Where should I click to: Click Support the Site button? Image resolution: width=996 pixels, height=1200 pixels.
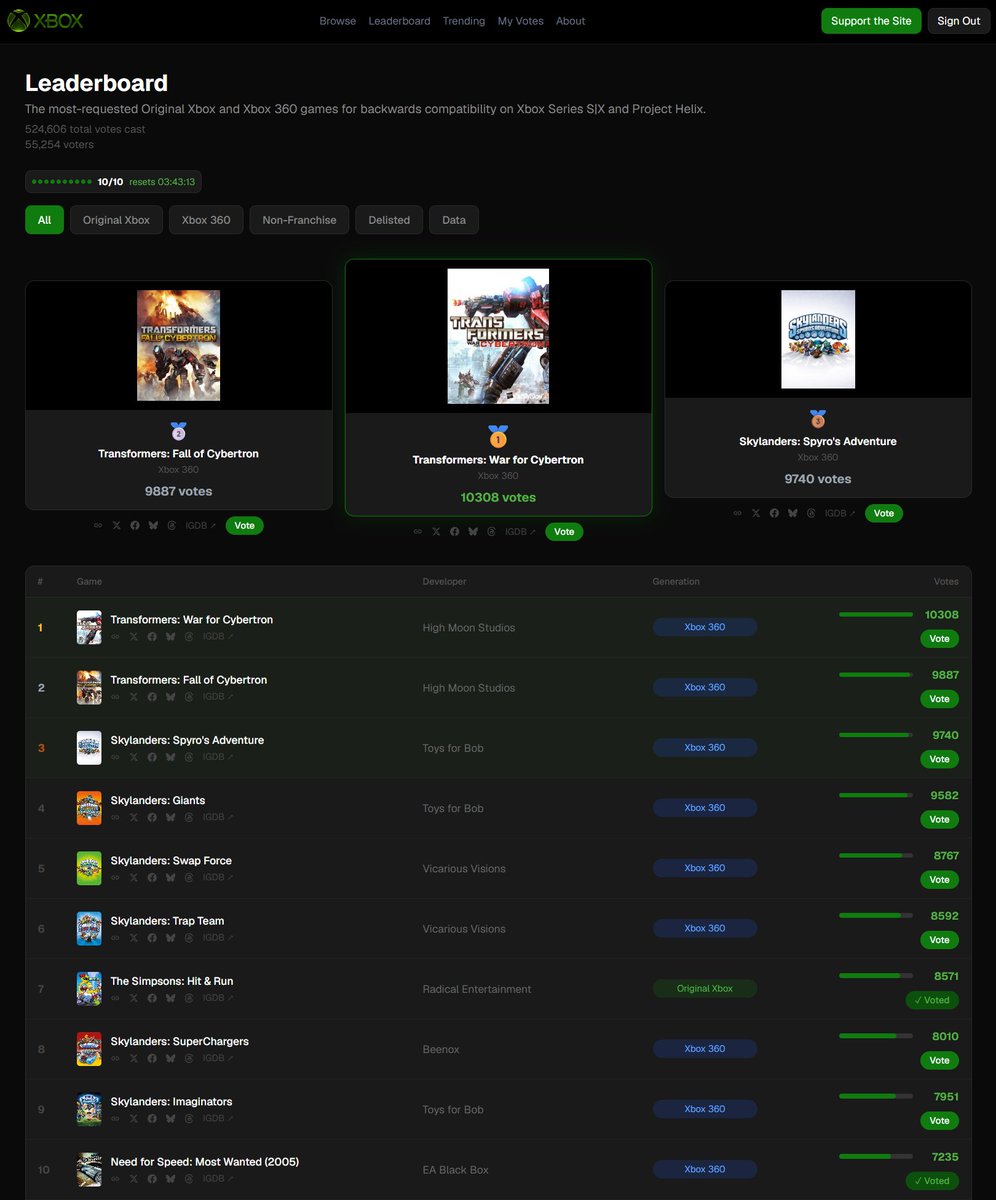tap(872, 21)
